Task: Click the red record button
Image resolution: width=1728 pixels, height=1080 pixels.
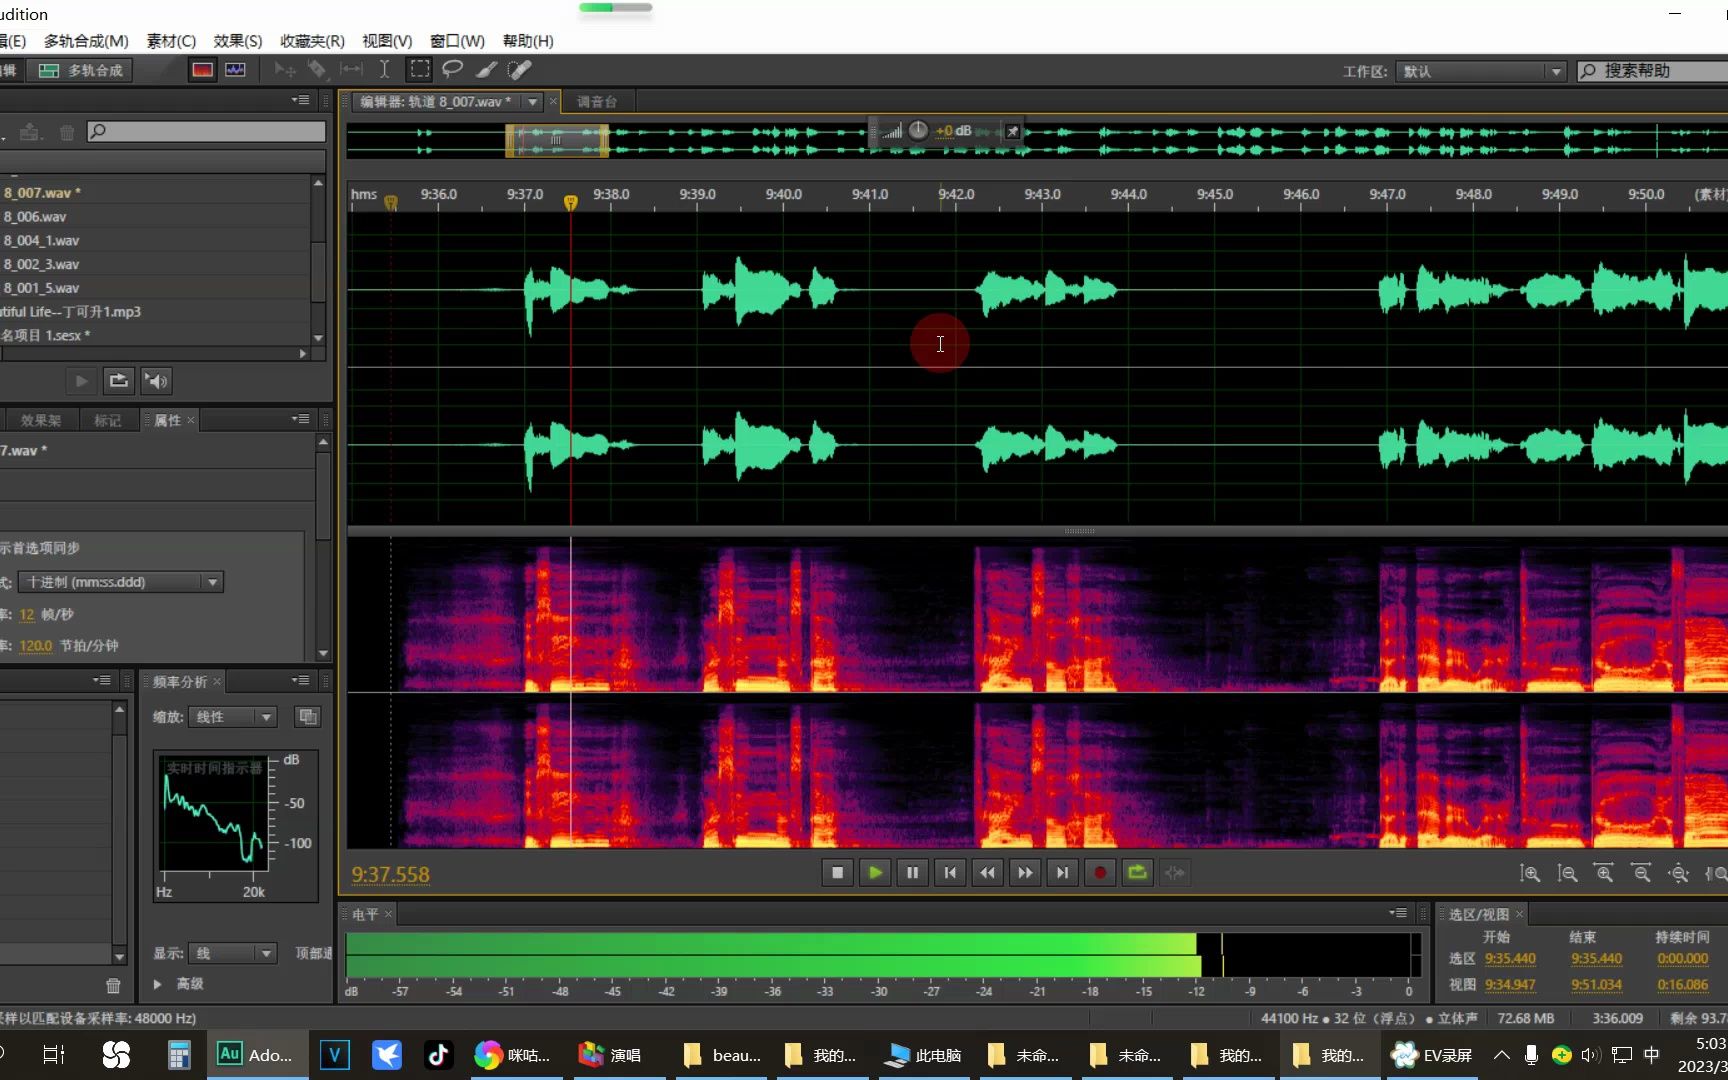Action: [x=1100, y=872]
